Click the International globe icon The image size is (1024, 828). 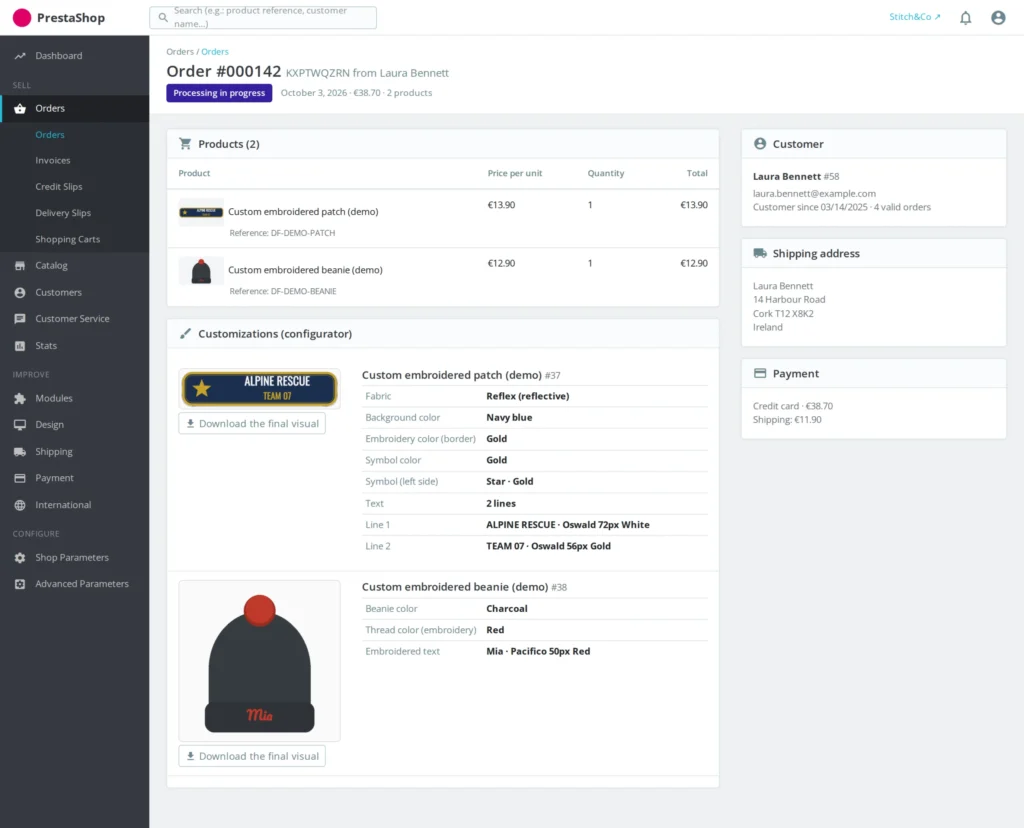pos(20,505)
